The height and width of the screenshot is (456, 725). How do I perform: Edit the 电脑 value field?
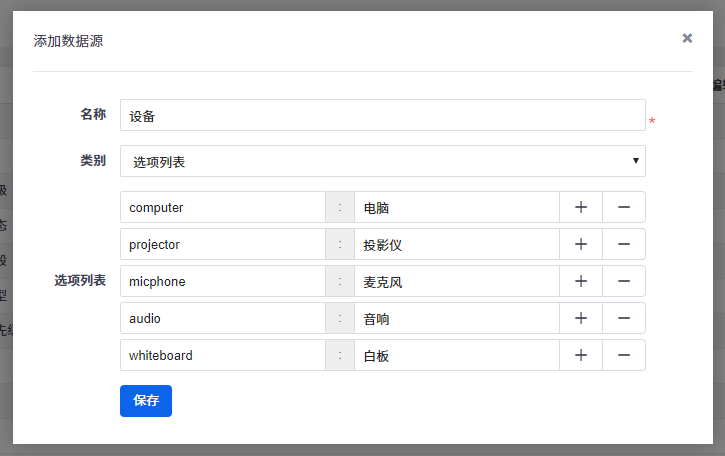click(x=456, y=207)
